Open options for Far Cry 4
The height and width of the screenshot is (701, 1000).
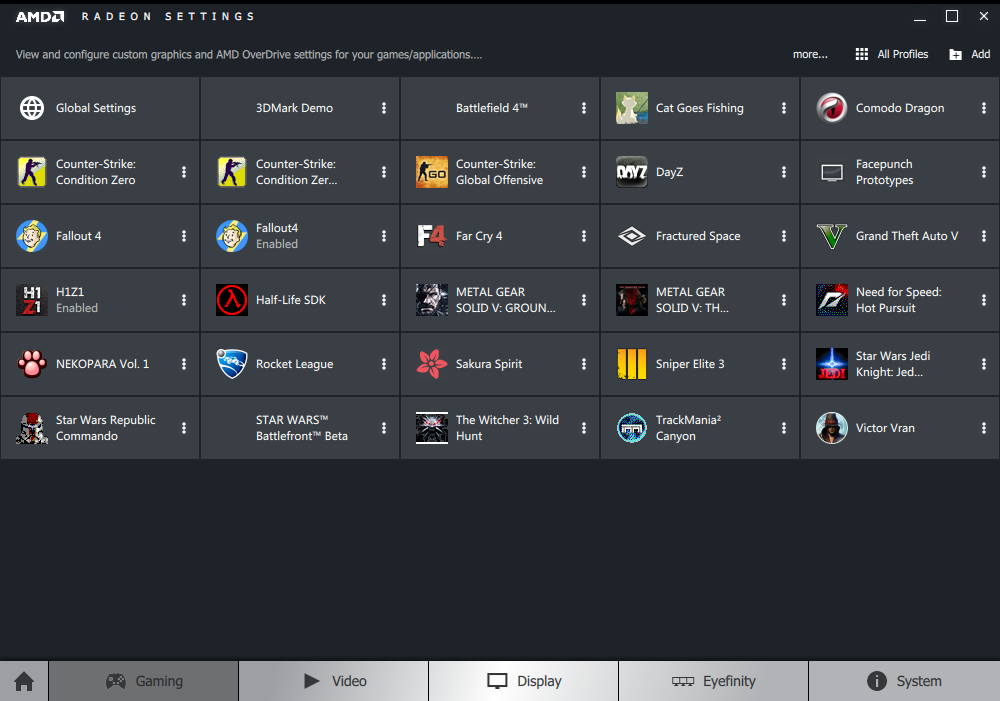click(x=584, y=236)
